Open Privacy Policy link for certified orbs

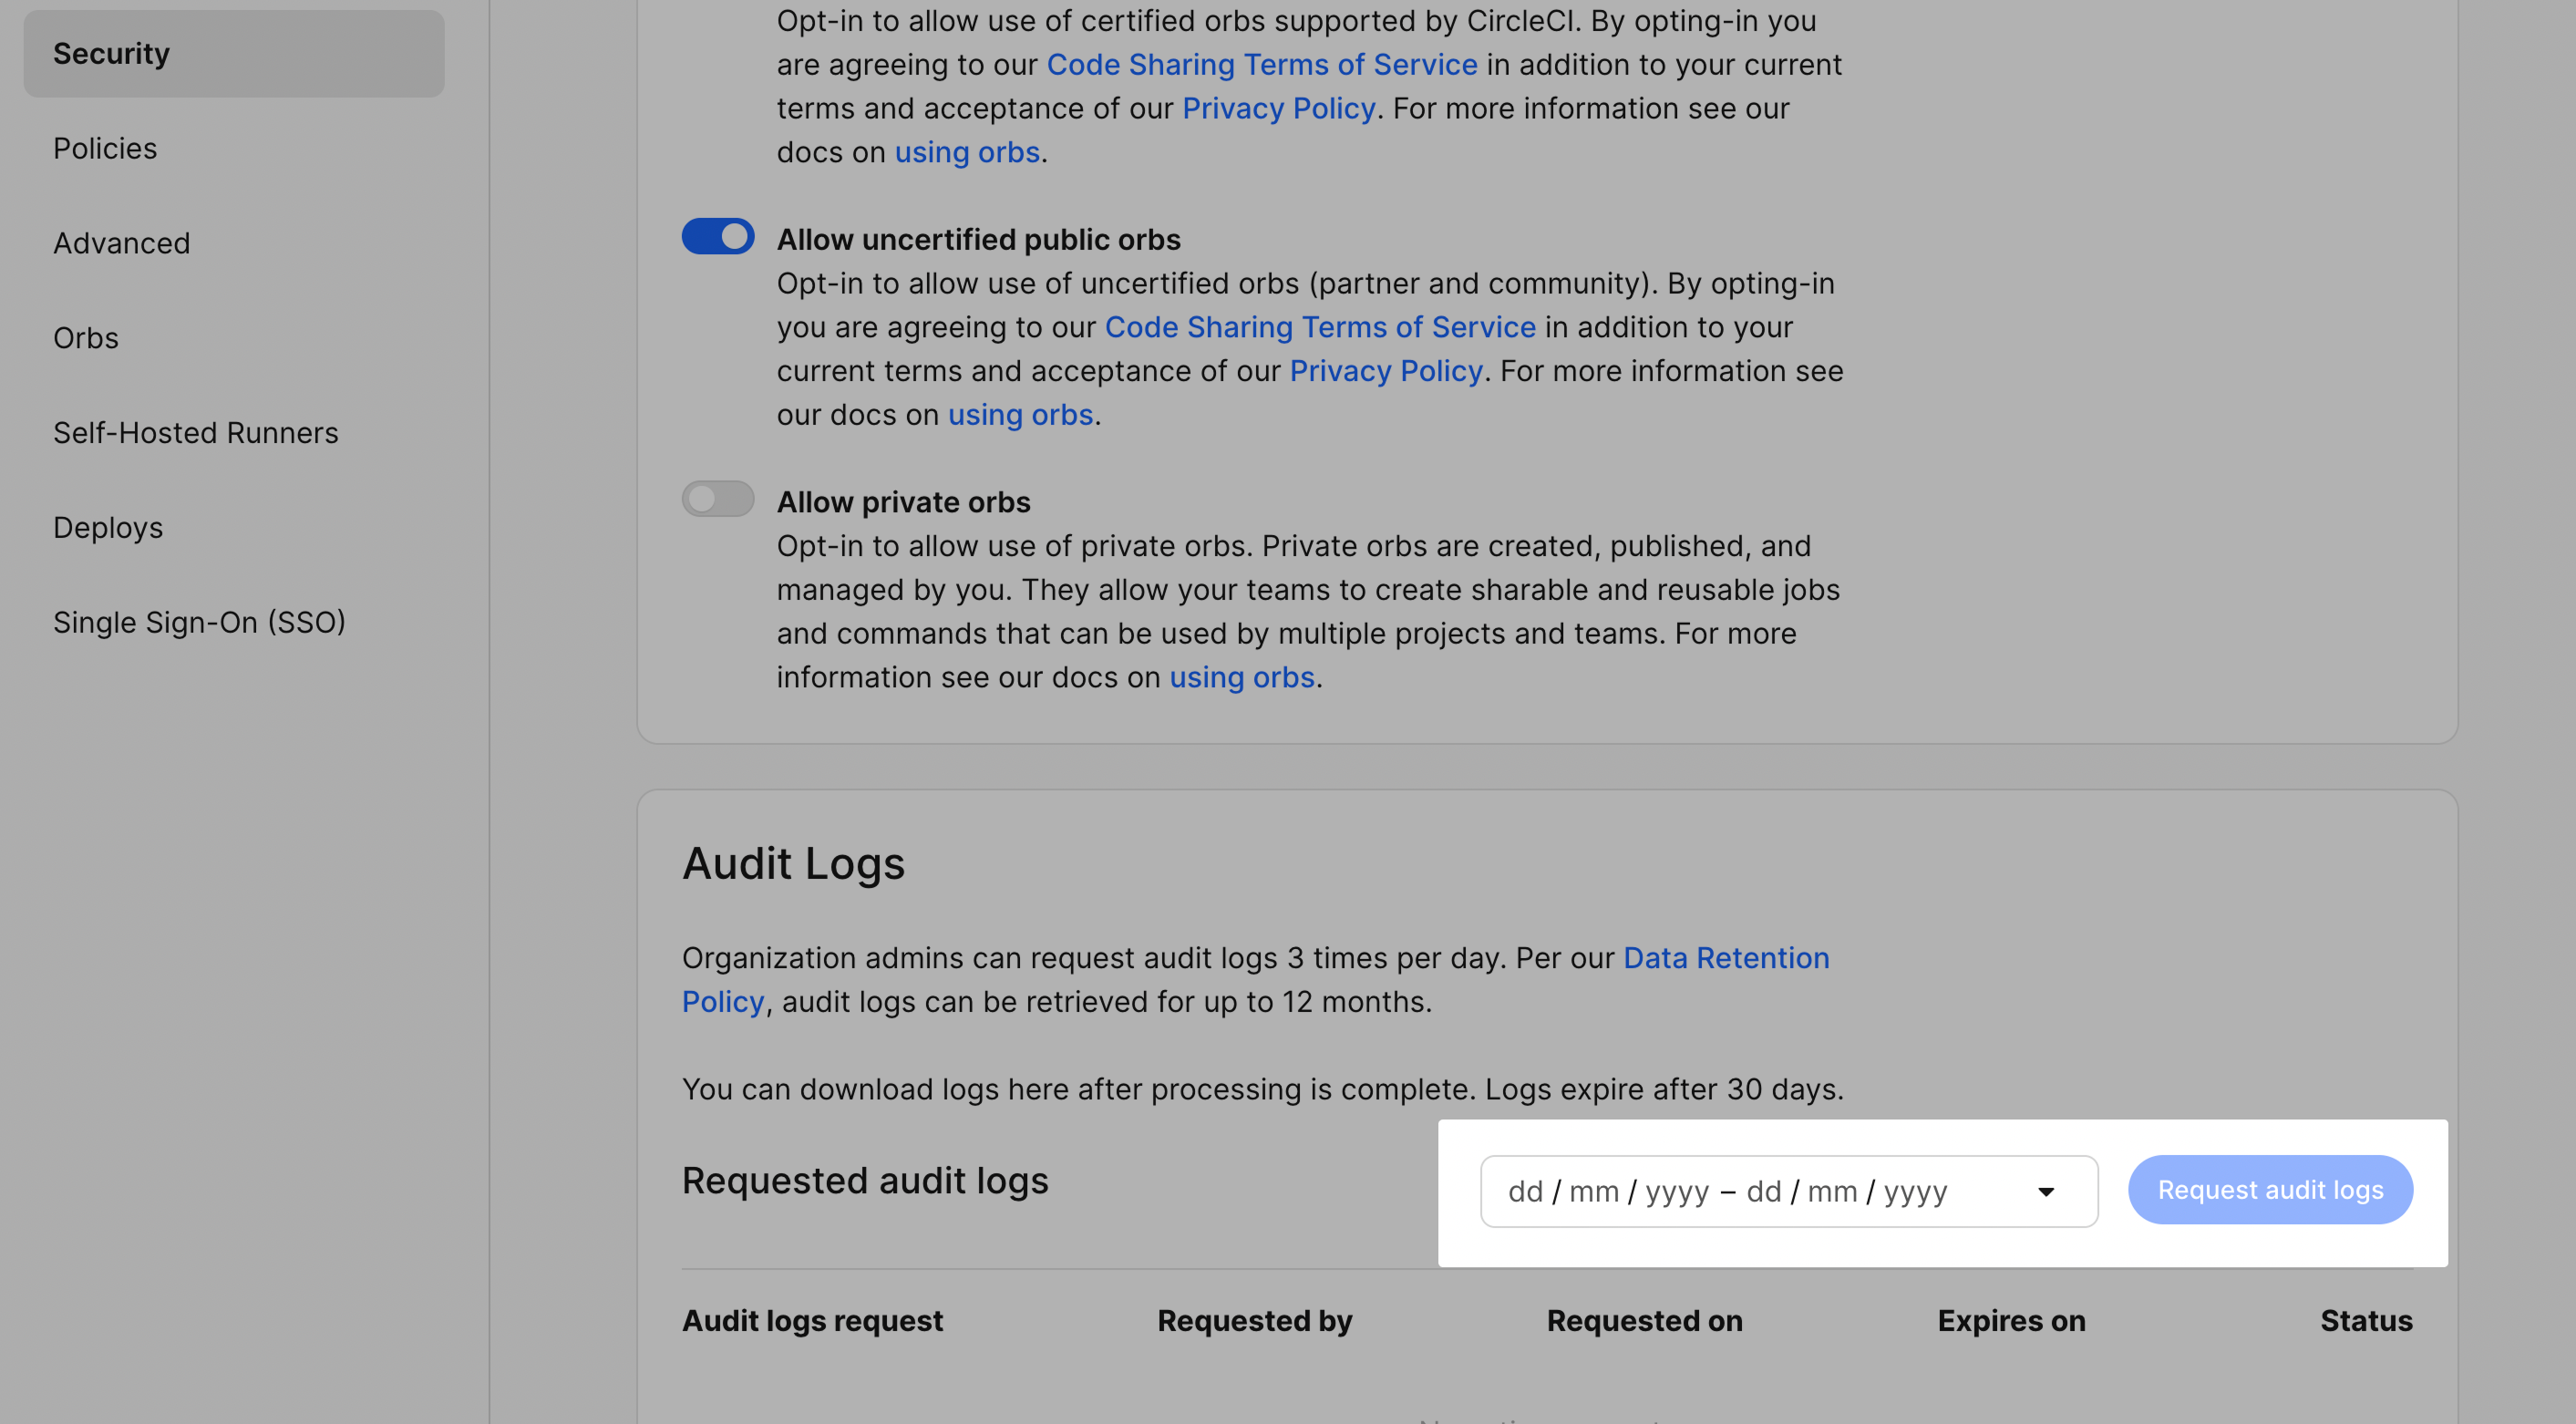pyautogui.click(x=1278, y=109)
